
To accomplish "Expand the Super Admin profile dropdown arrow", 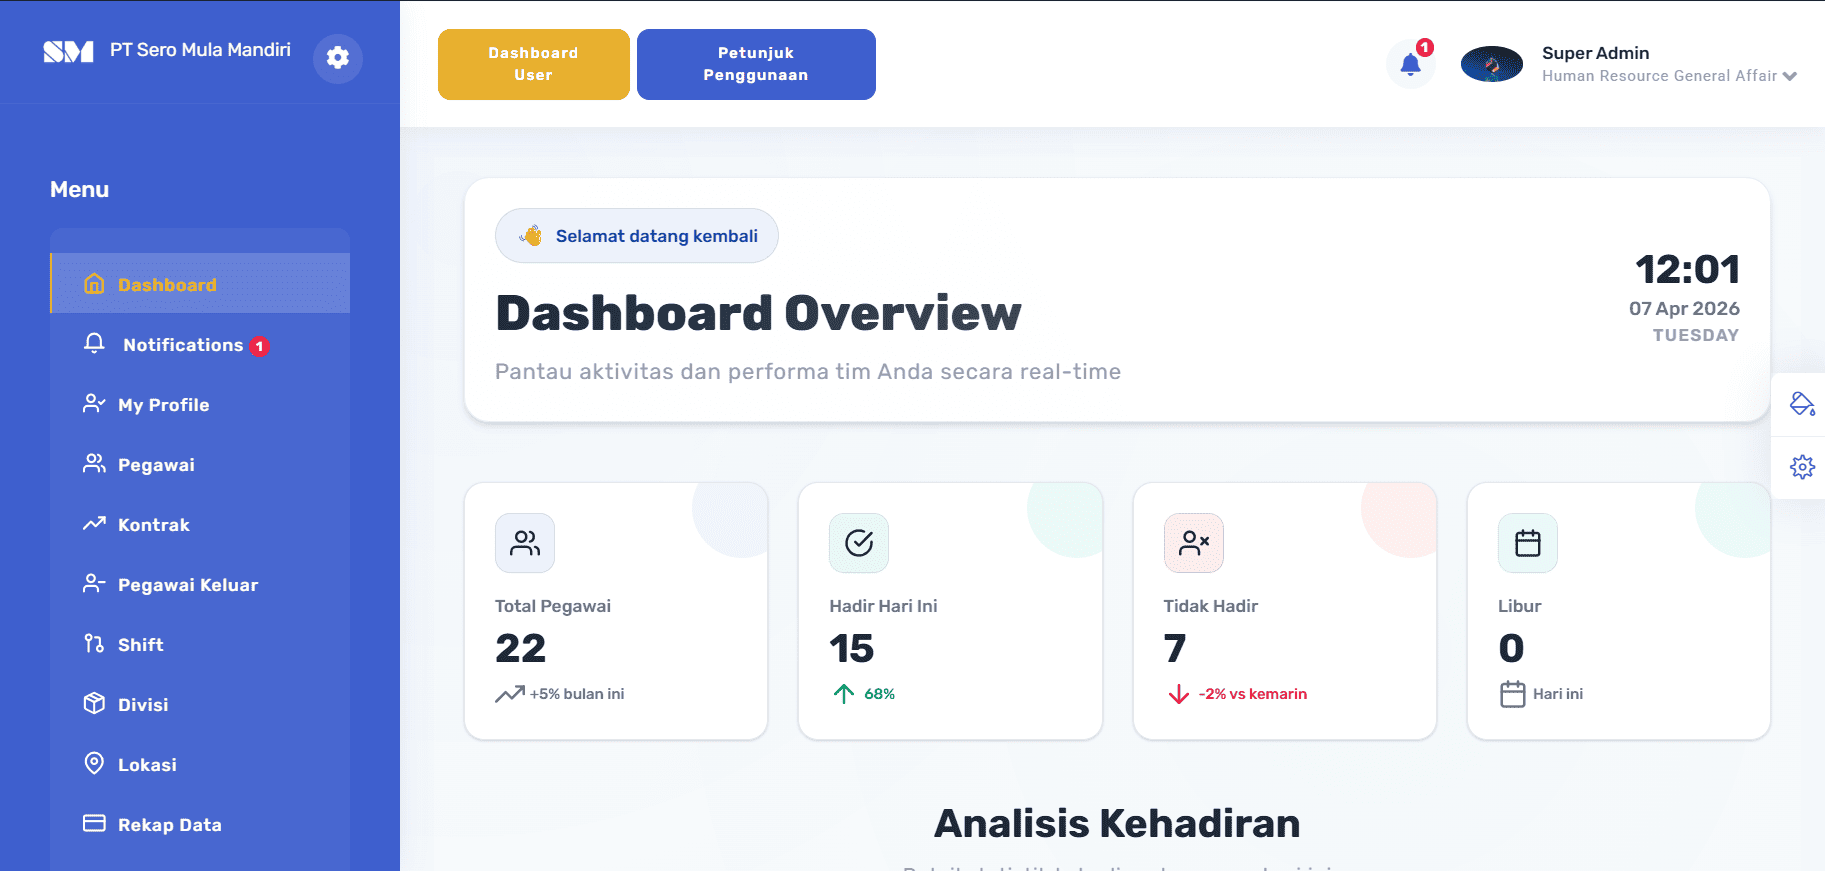I will 1790,76.
